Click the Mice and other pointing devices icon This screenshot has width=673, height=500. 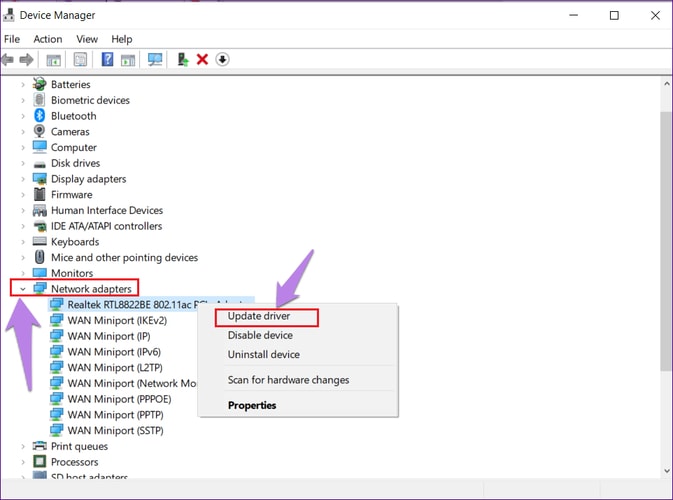(x=39, y=257)
